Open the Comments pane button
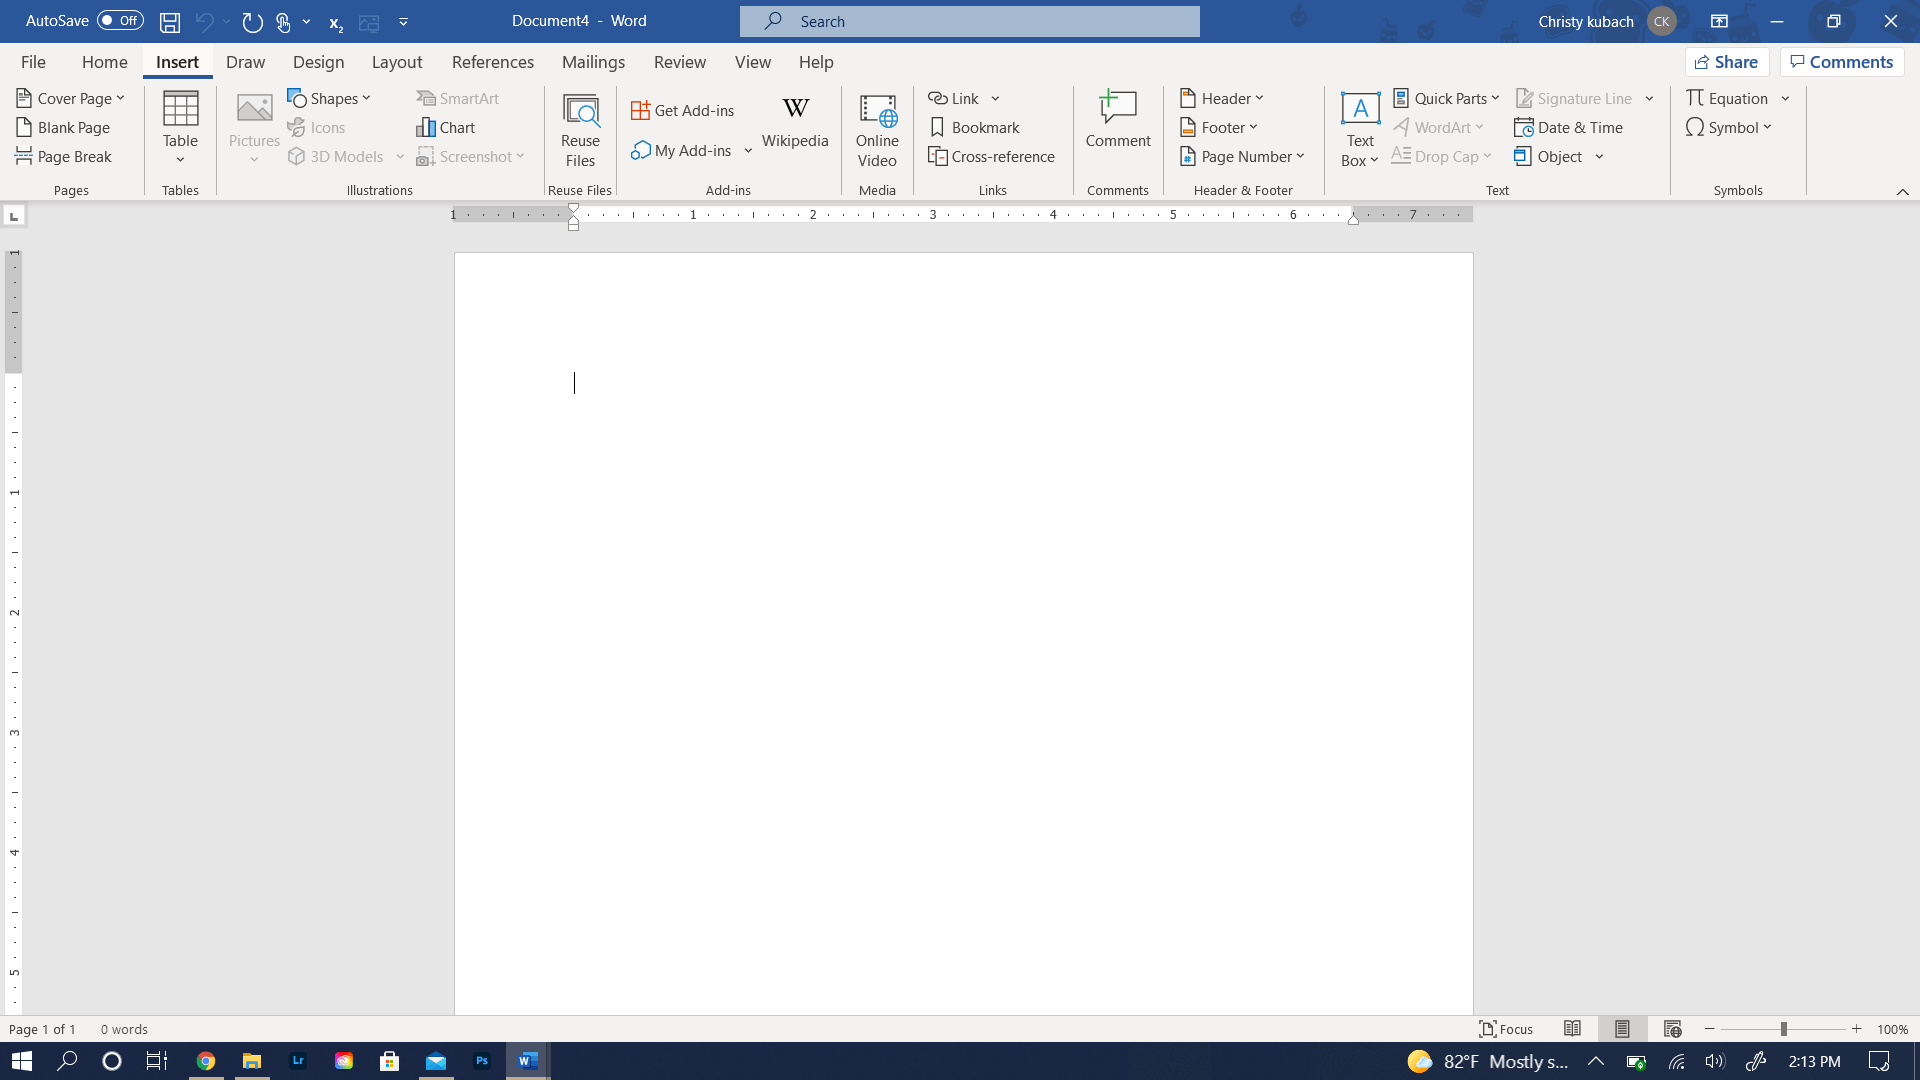 pos(1842,62)
